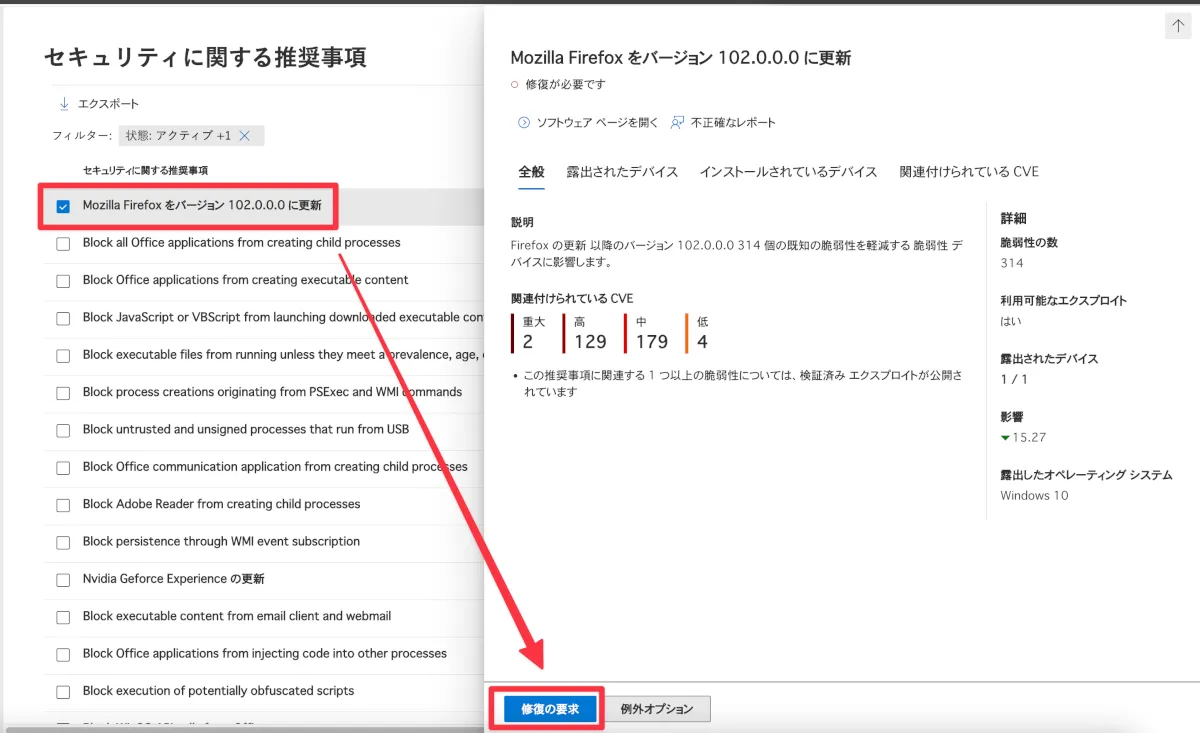Click the 低 CVE count 4
The height and width of the screenshot is (733, 1200).
[x=702, y=342]
